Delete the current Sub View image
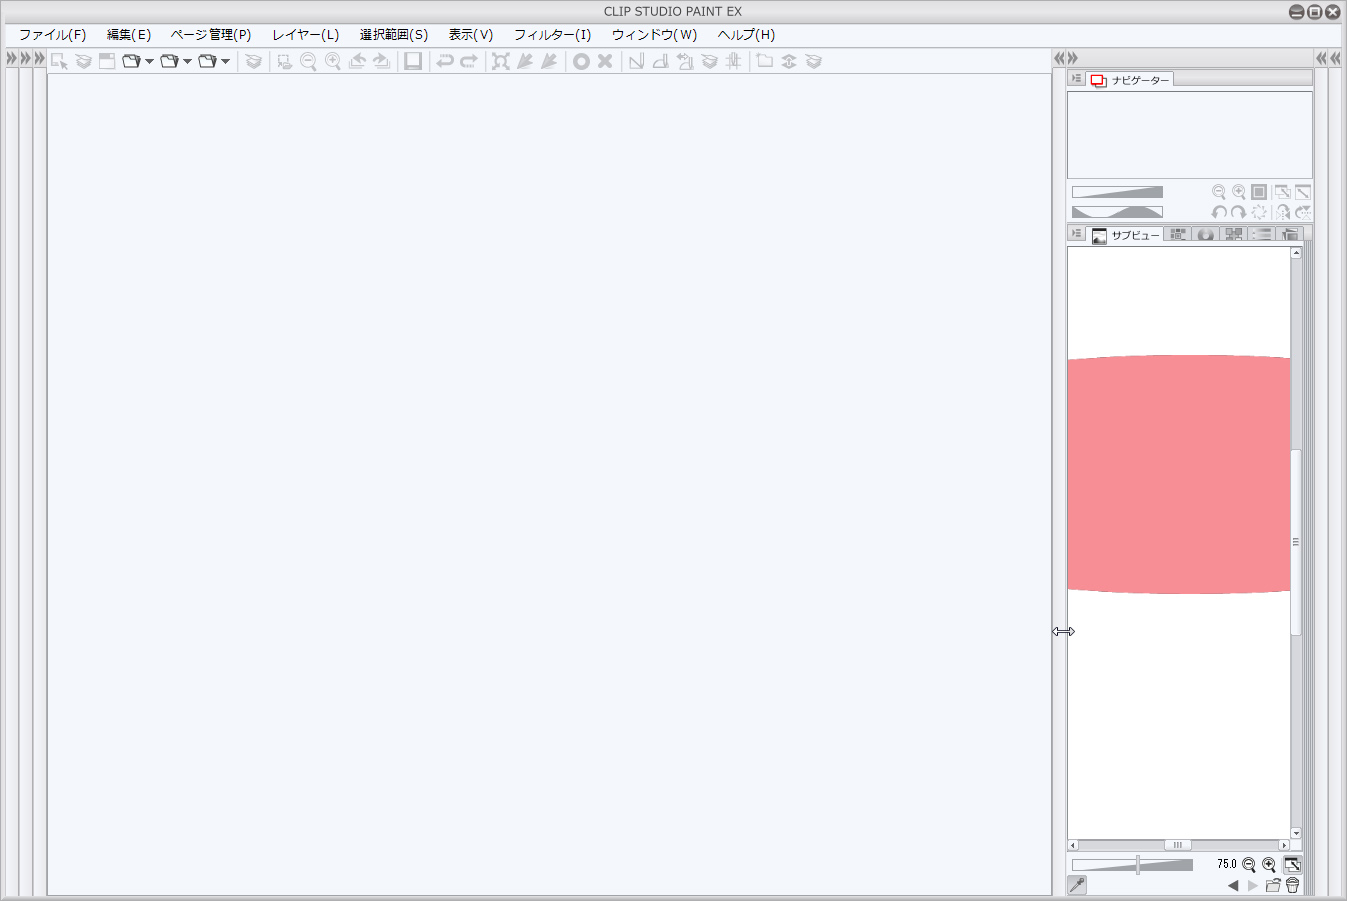The width and height of the screenshot is (1347, 901). 1293,886
